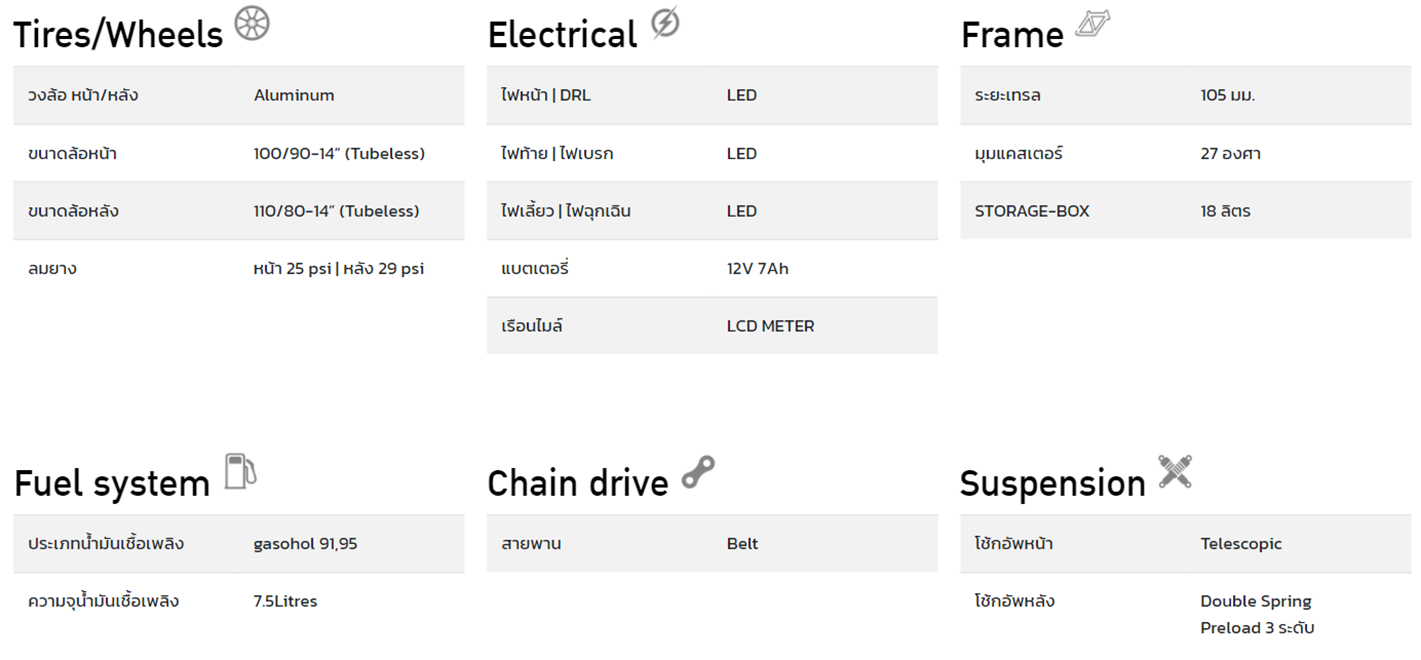Image resolution: width=1421 pixels, height=660 pixels.
Task: Click the Chain drive heading
Action: click(578, 484)
